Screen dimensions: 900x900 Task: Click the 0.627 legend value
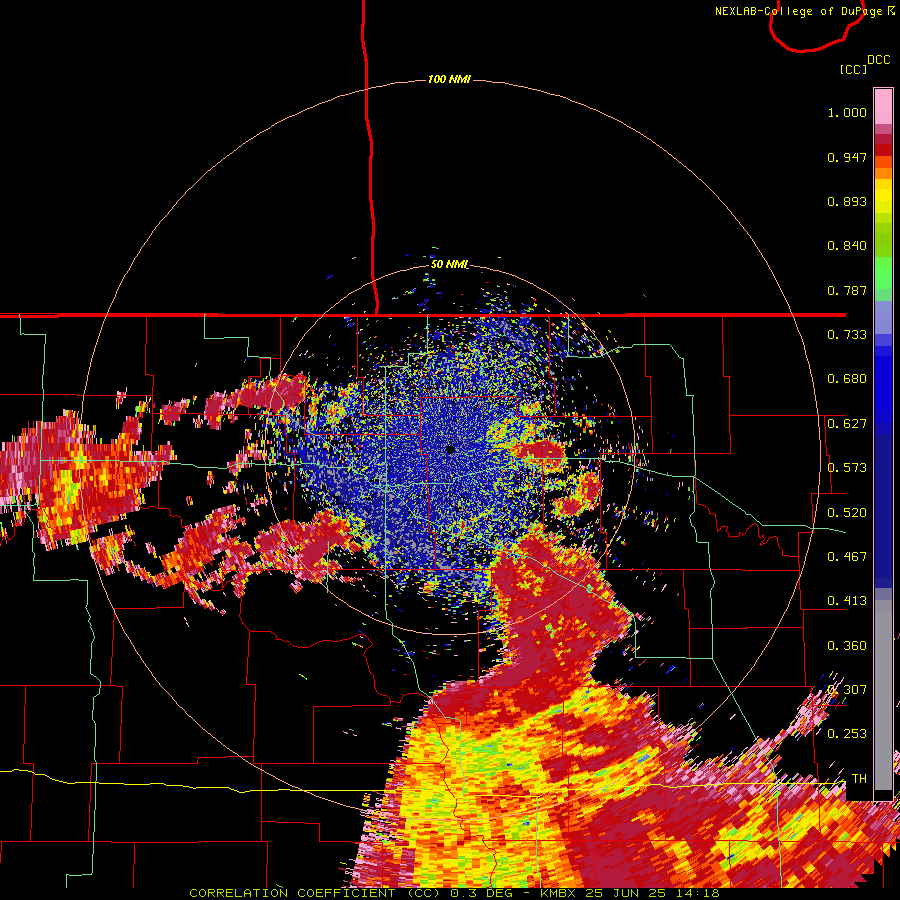coord(847,424)
